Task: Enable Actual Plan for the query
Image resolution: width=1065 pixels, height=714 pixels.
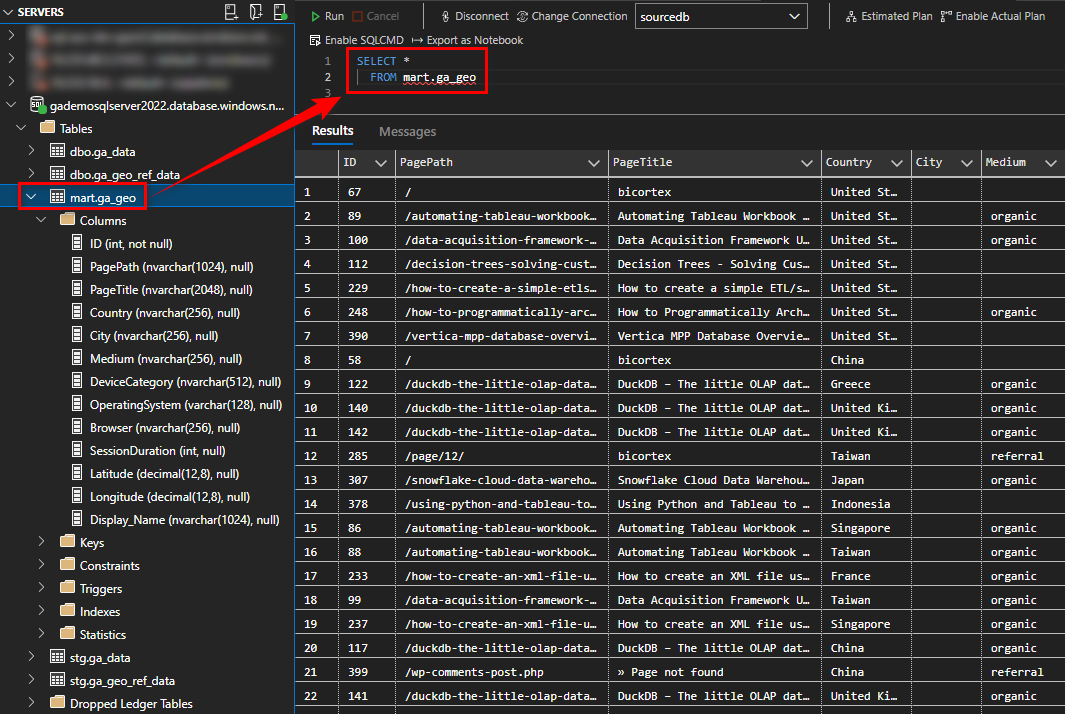Action: [991, 15]
